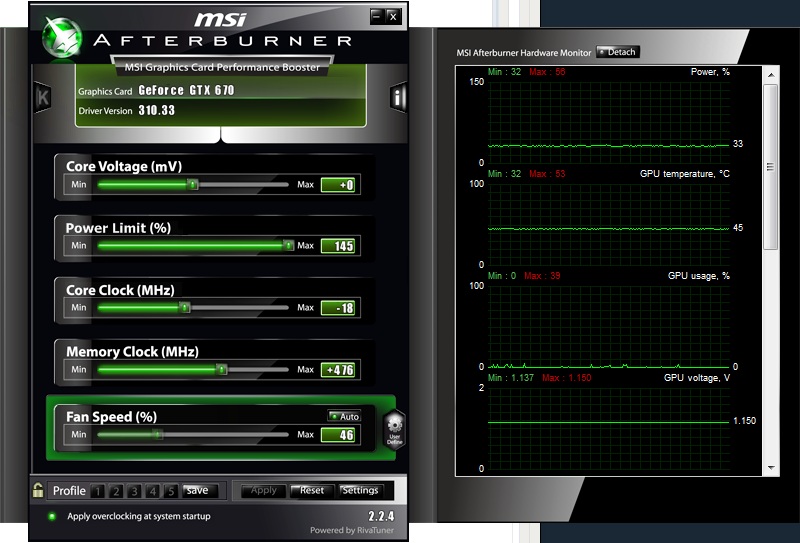
Task: Click the Power Limit value field 145
Action: click(338, 246)
